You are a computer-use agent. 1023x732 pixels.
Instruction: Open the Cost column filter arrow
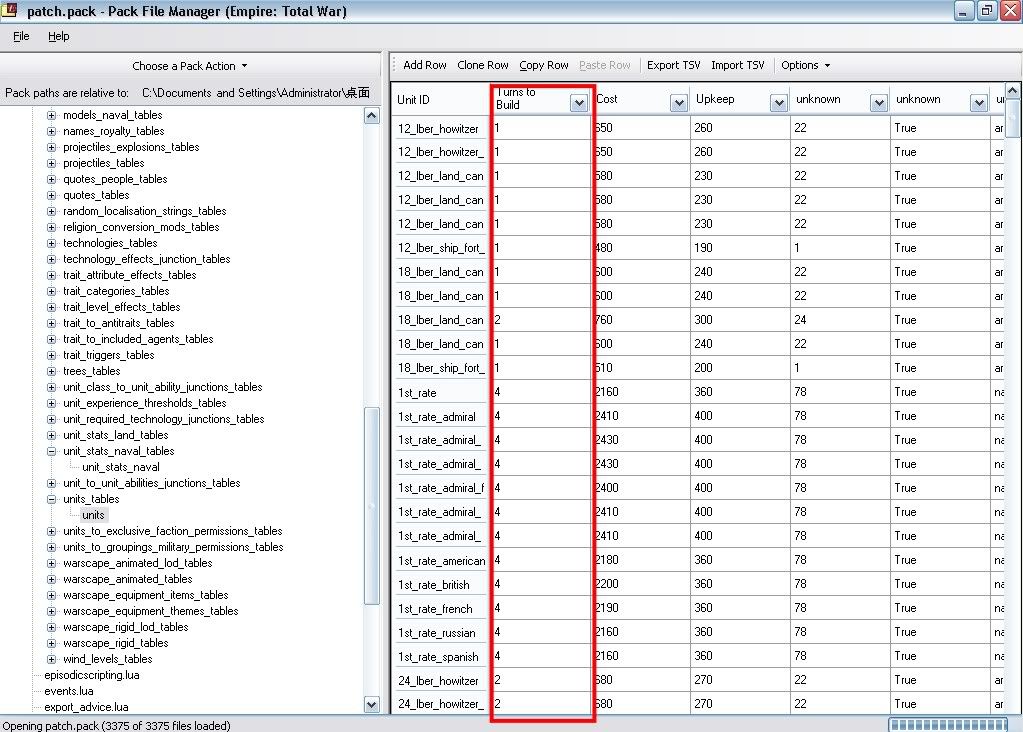click(679, 102)
